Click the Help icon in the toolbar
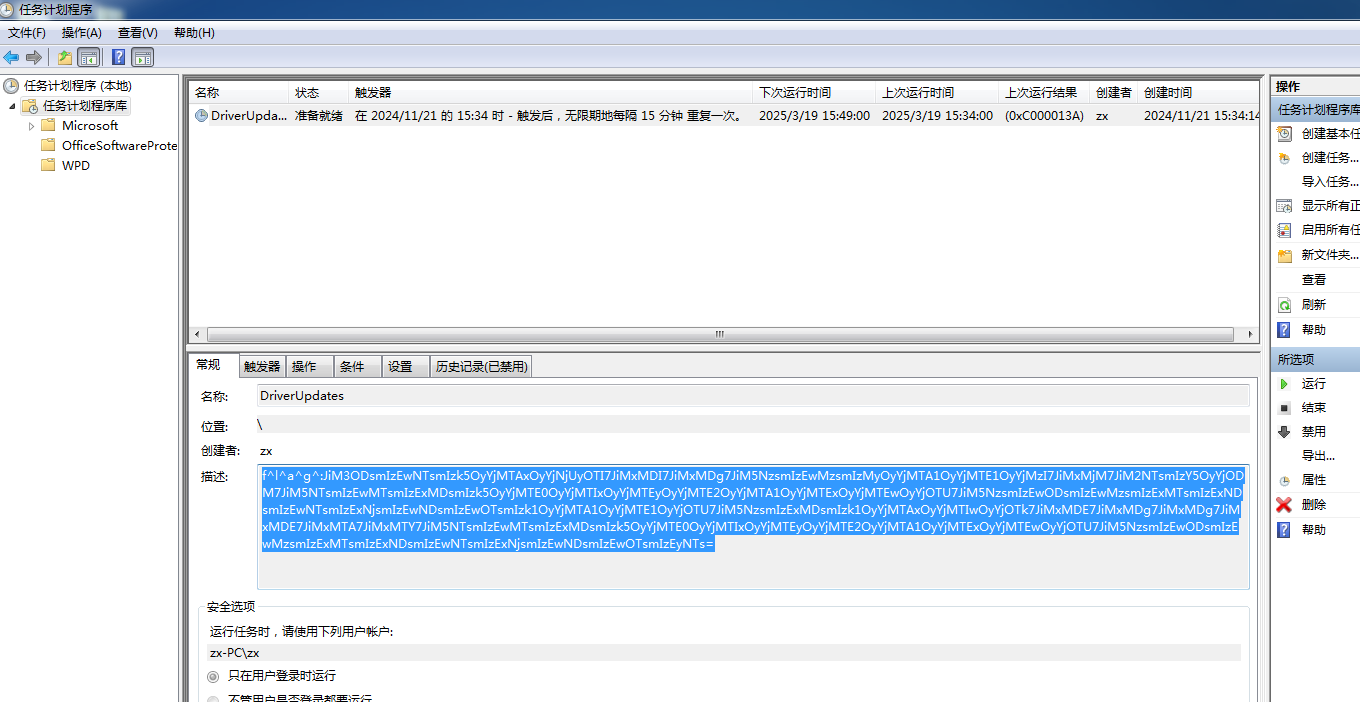The height and width of the screenshot is (702, 1360). click(x=118, y=57)
